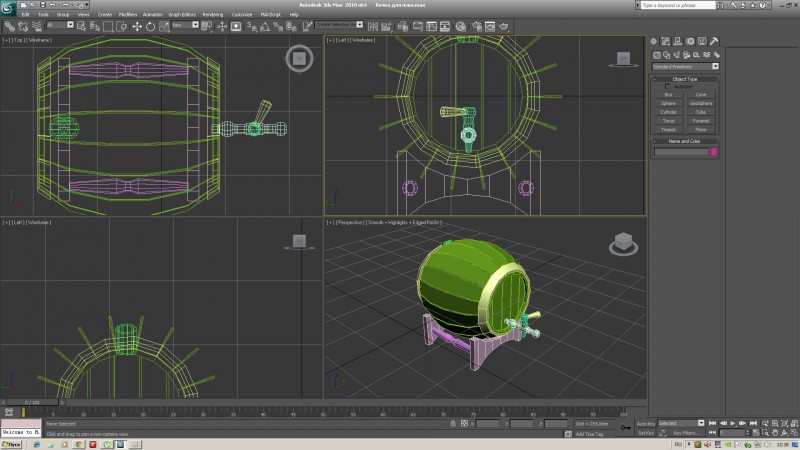Image resolution: width=800 pixels, height=450 pixels.
Task: Enable the AutoGrid checkbox
Action: (668, 87)
